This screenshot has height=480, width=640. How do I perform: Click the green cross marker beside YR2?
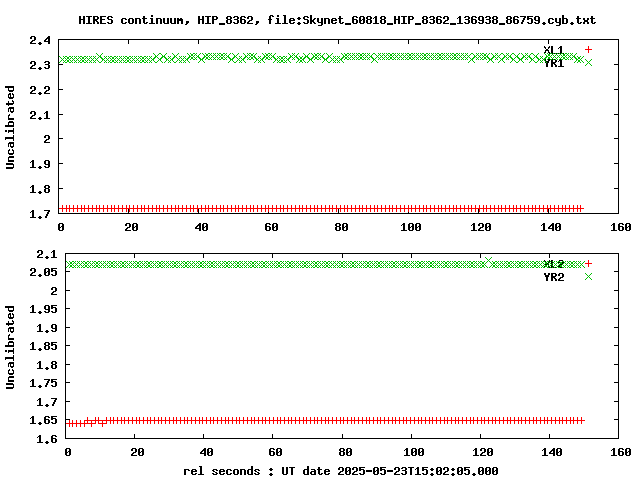click(x=588, y=277)
